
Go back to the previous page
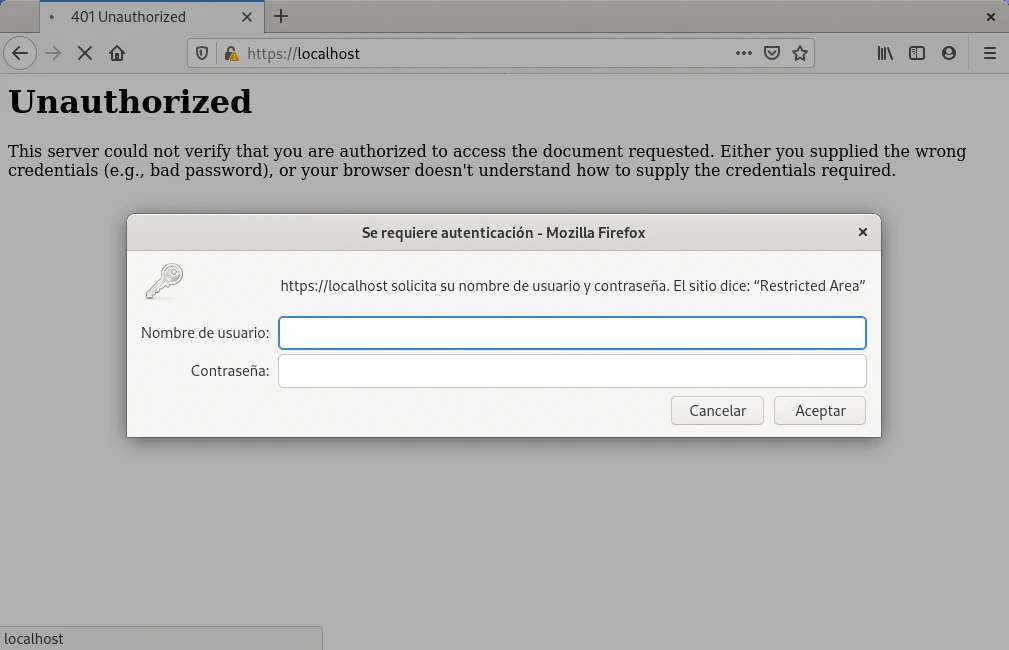20,53
